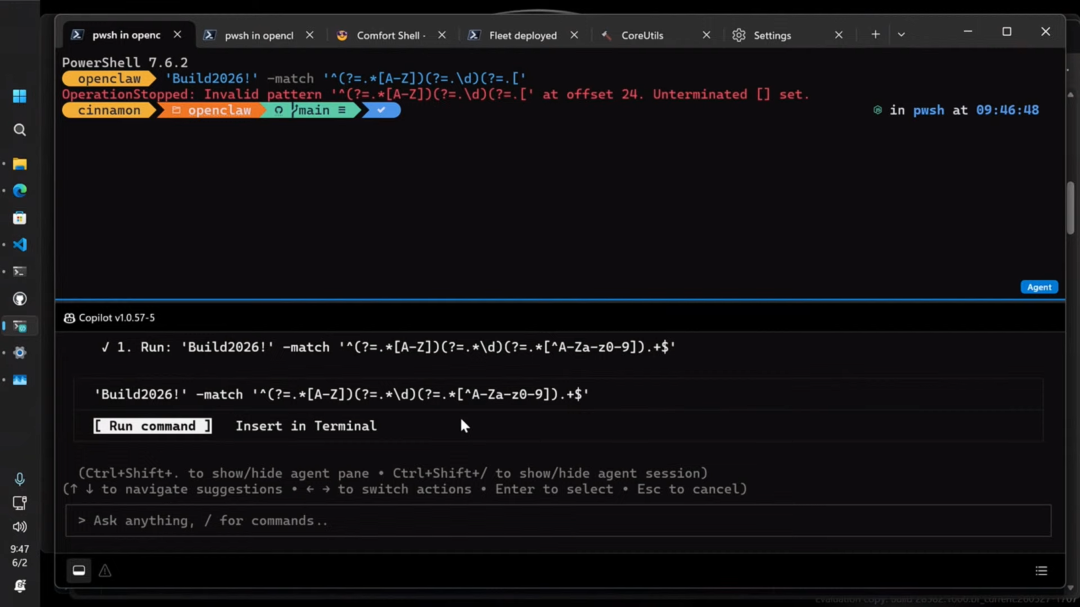
Task: Switch to the Settings tab
Action: [772, 35]
